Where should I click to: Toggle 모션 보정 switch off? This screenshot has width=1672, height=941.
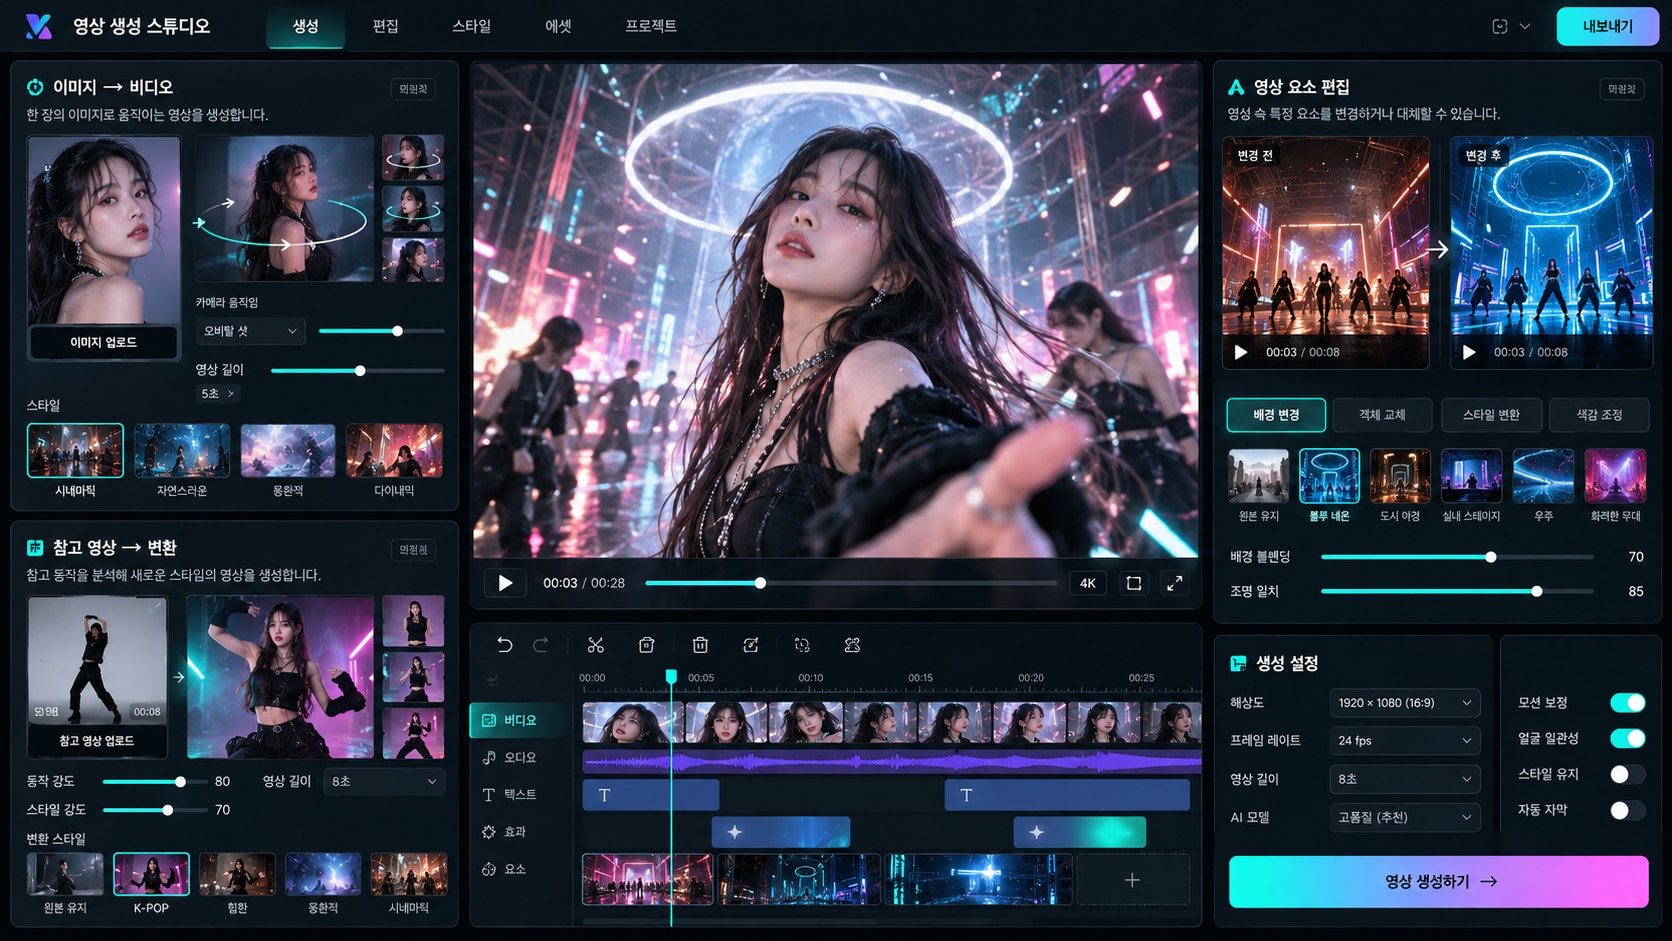point(1627,703)
